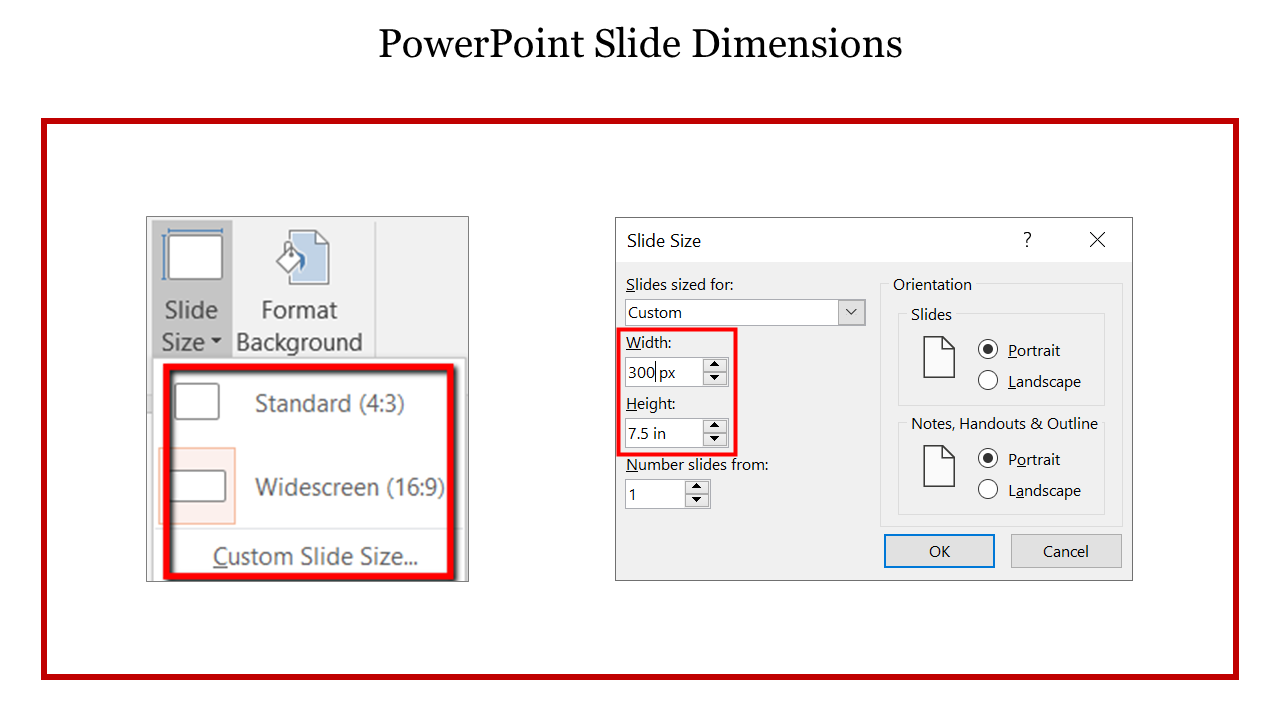
Task: Increase the Width value using the spinner
Action: (x=715, y=365)
